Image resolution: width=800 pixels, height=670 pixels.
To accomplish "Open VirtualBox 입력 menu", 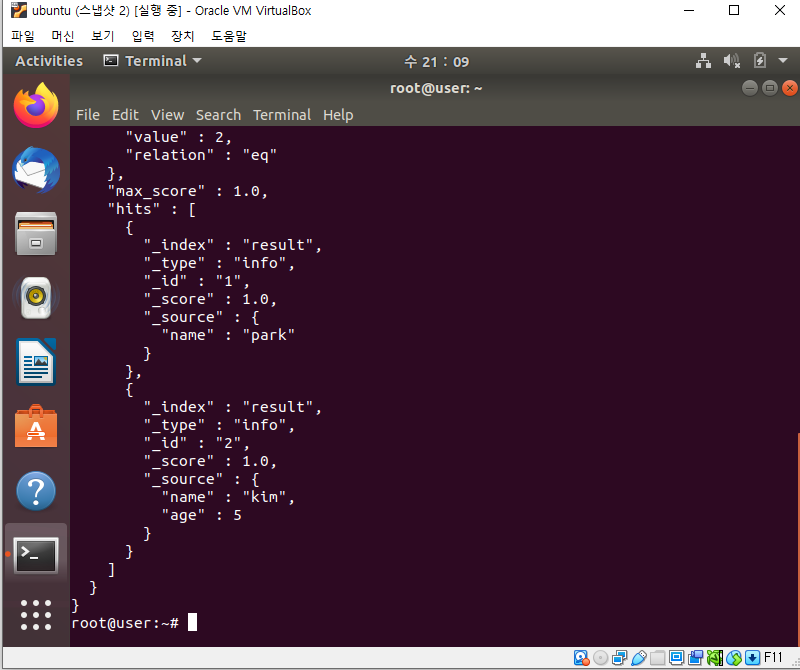I will point(142,36).
